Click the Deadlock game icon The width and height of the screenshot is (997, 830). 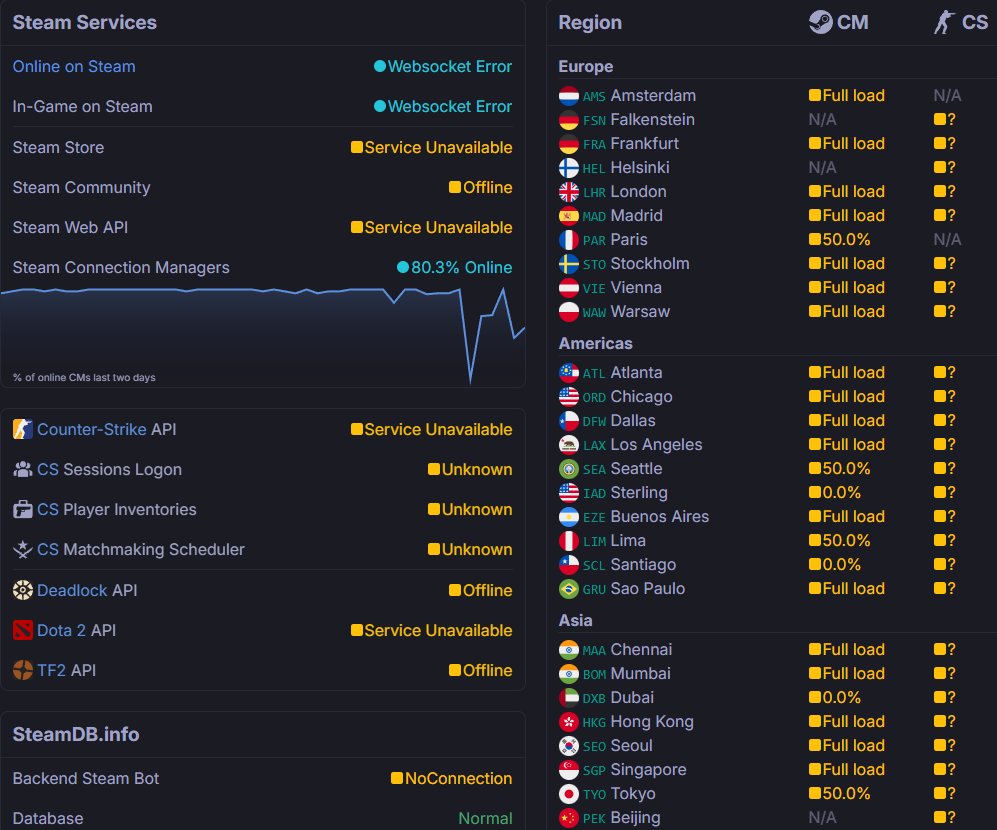(x=23, y=590)
